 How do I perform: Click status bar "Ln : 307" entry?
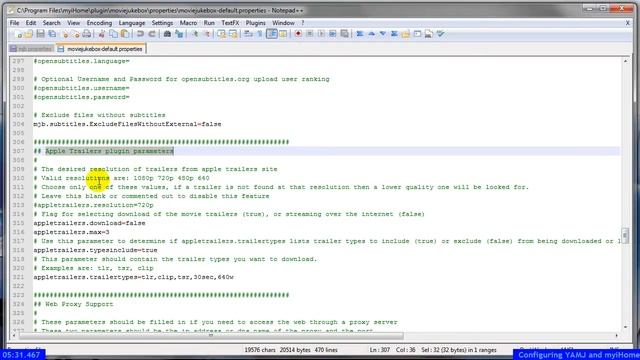coord(380,350)
